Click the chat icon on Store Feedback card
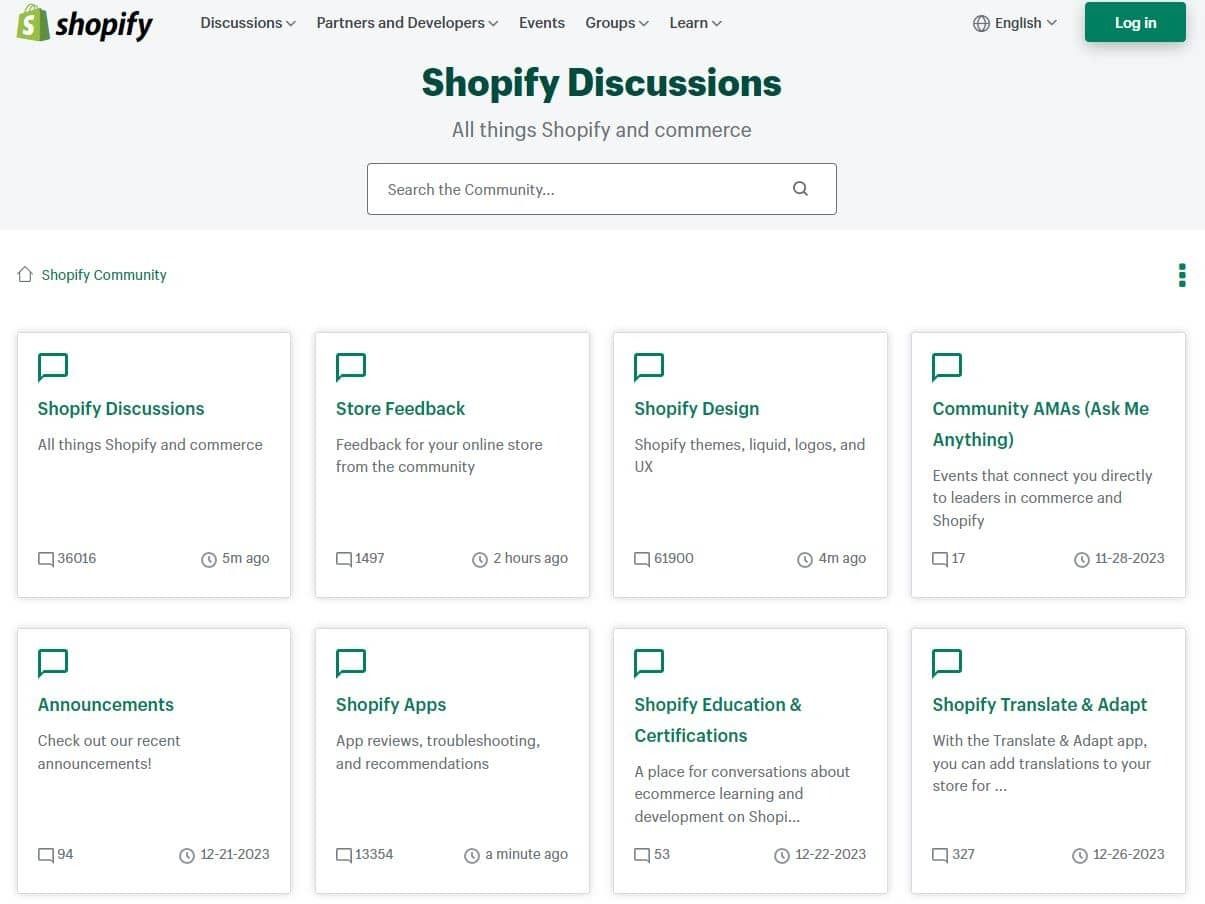The image size is (1205, 904). (x=351, y=367)
